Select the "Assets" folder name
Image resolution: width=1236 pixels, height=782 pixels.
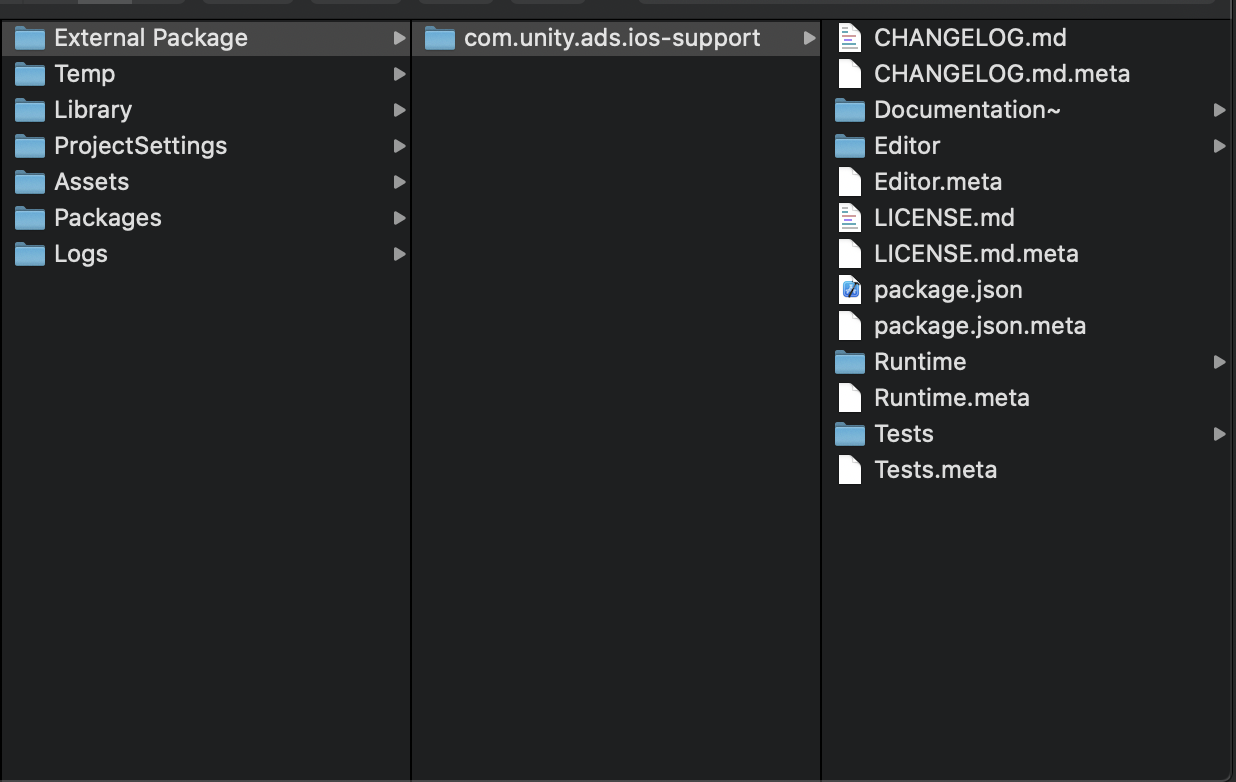click(x=92, y=182)
